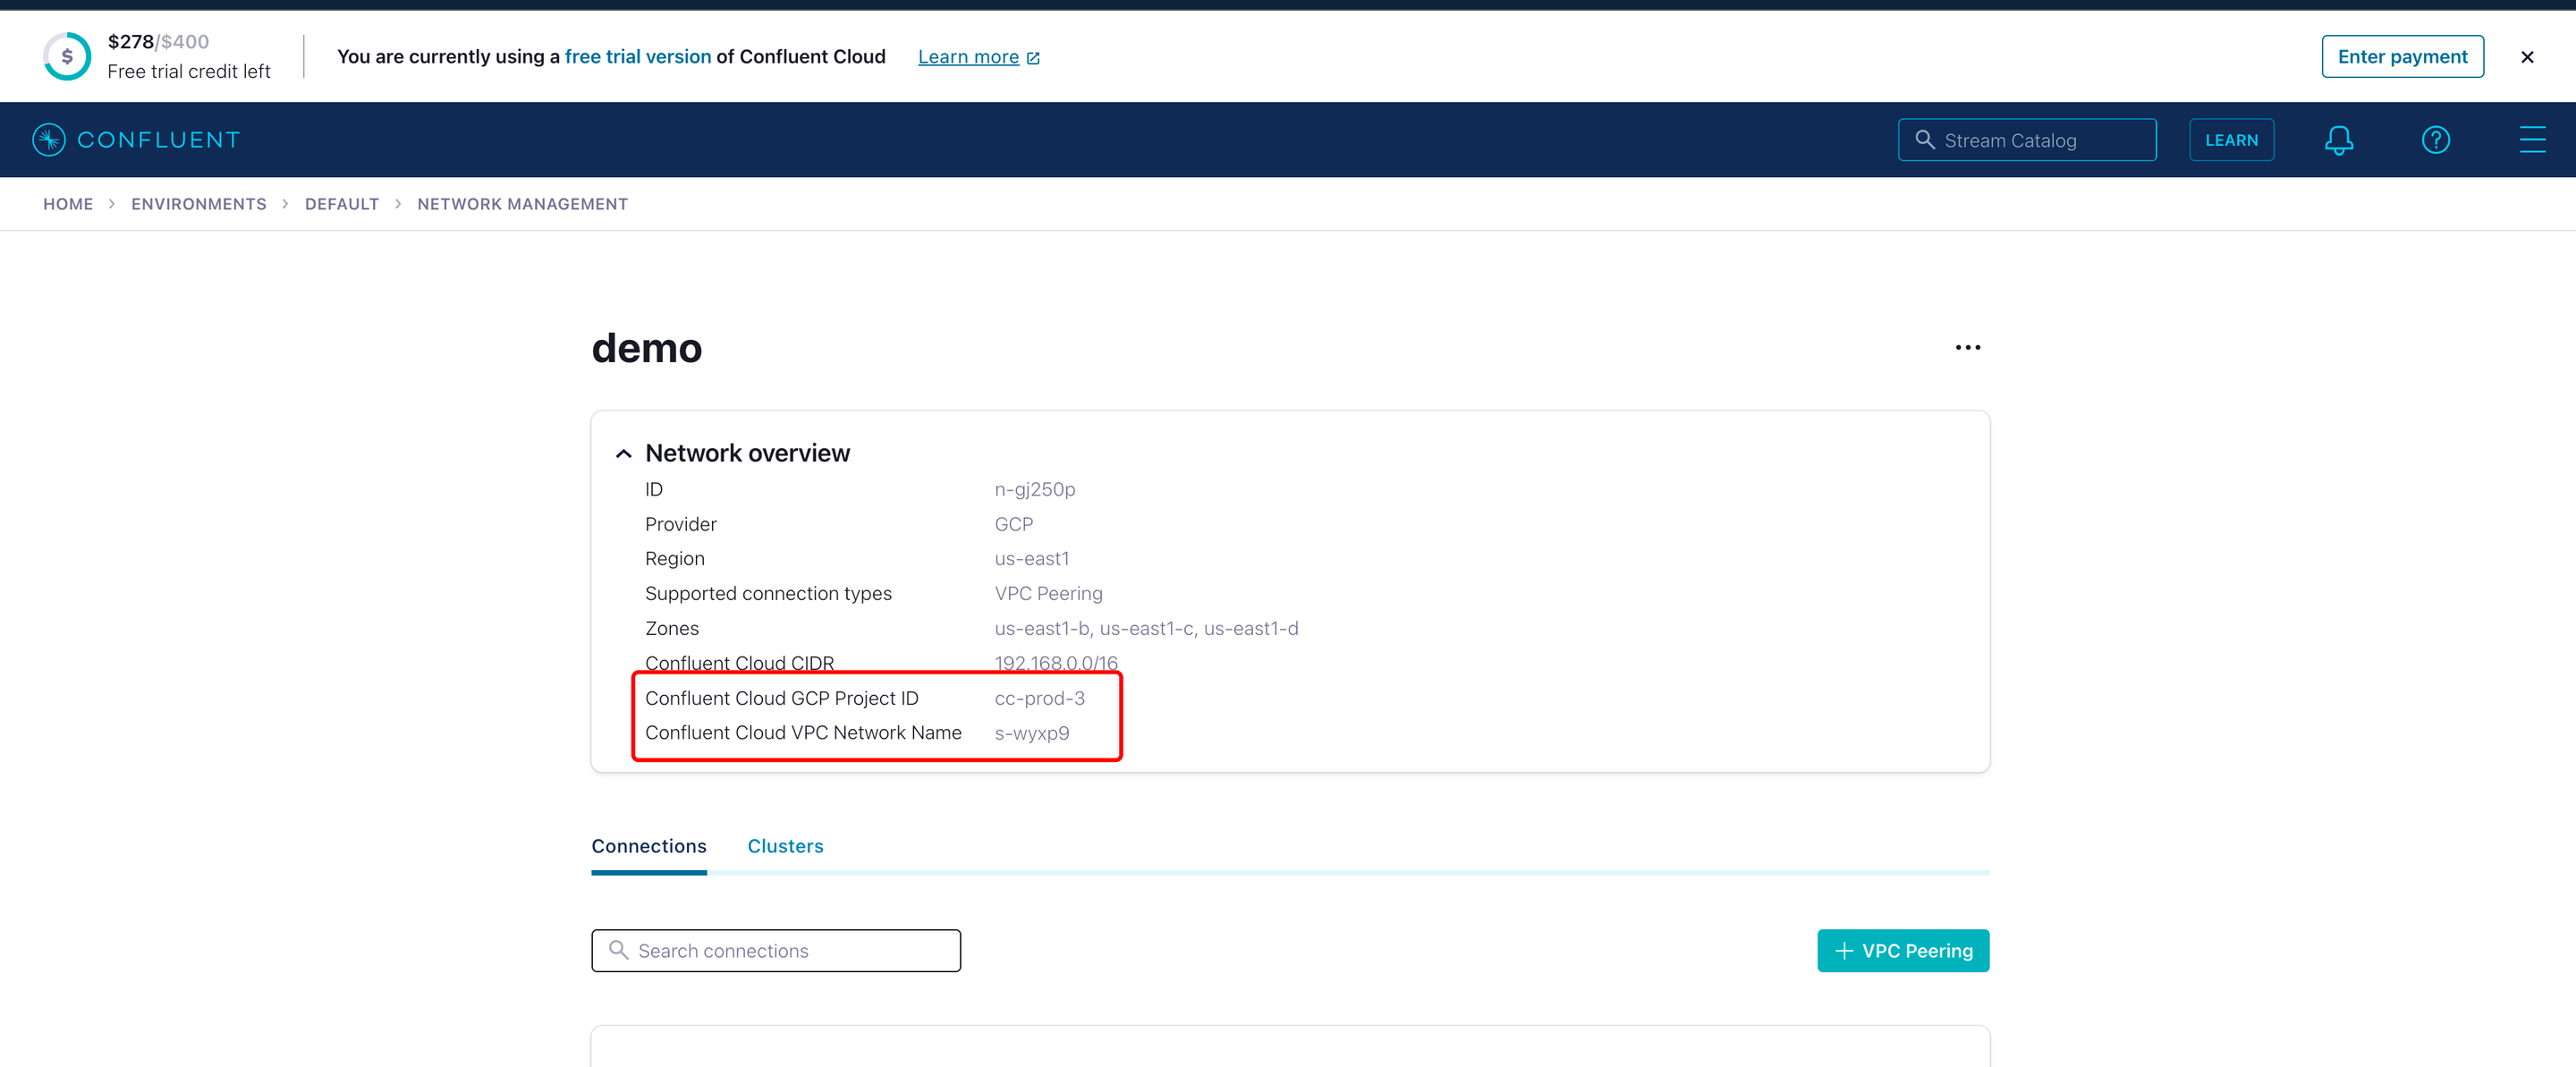Select the GCP Project ID value cc-prod-3

click(1039, 698)
